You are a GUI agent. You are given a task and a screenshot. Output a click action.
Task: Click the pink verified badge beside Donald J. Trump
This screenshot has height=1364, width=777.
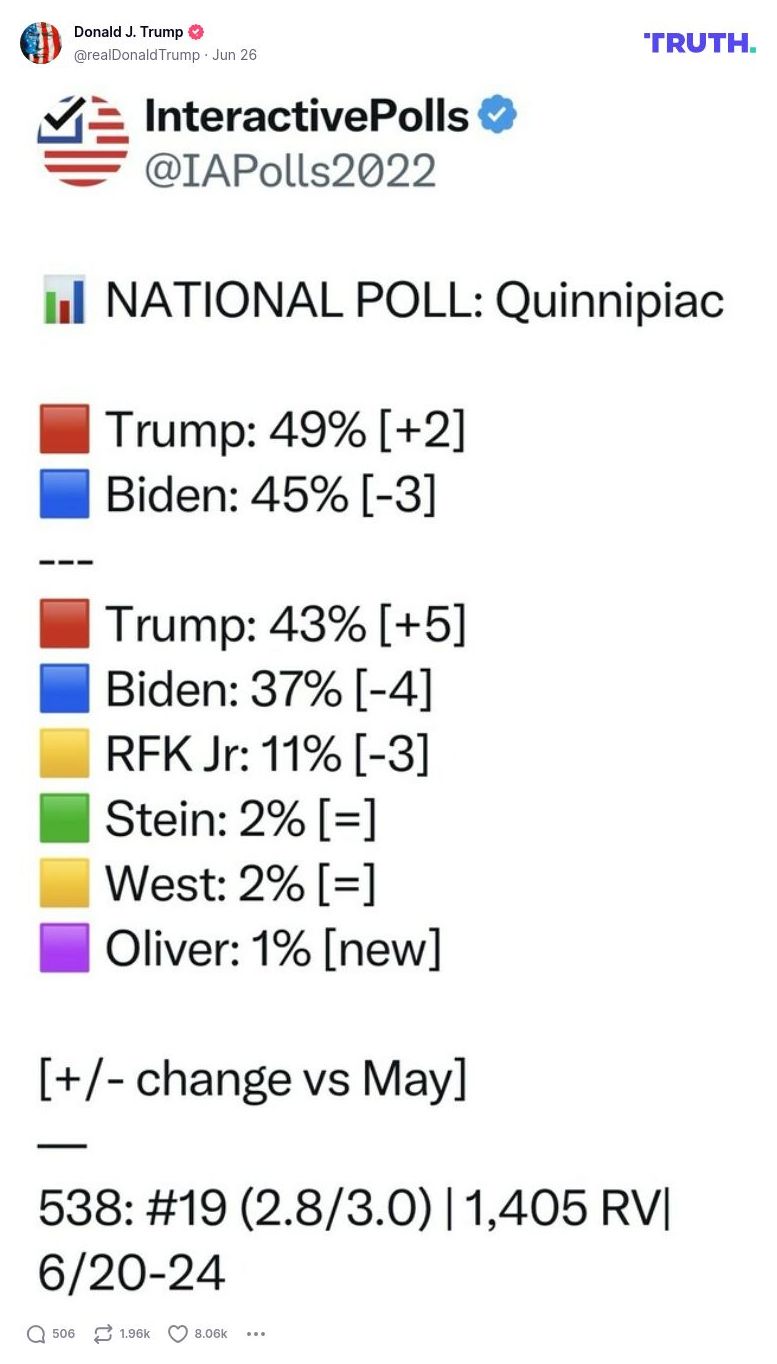click(x=196, y=31)
